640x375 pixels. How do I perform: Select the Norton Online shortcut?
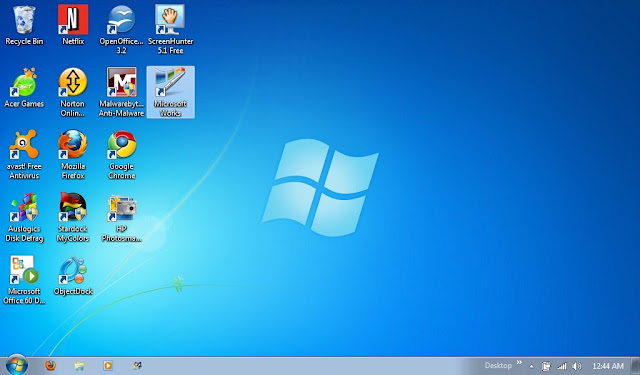[x=73, y=92]
